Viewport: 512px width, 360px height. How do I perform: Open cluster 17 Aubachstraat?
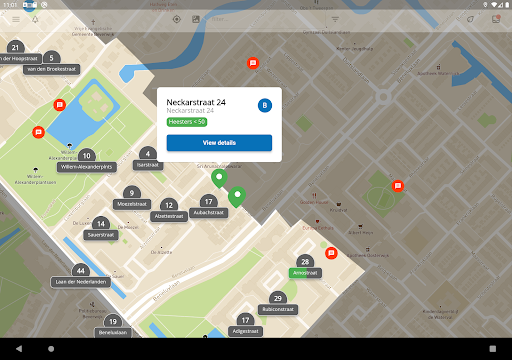[208, 207]
